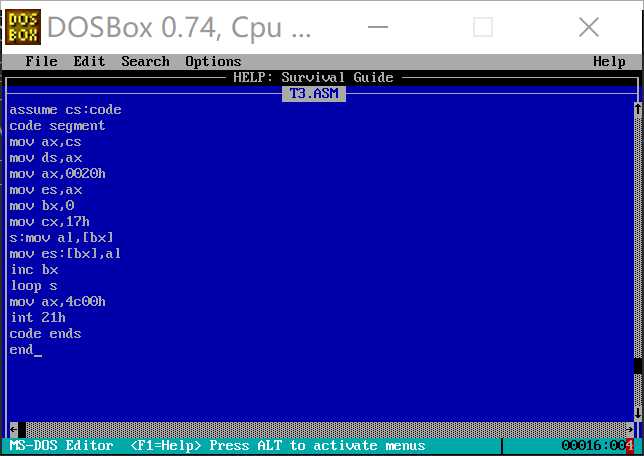
Task: Click the vertical scrollbar thumb
Action: coord(637,366)
